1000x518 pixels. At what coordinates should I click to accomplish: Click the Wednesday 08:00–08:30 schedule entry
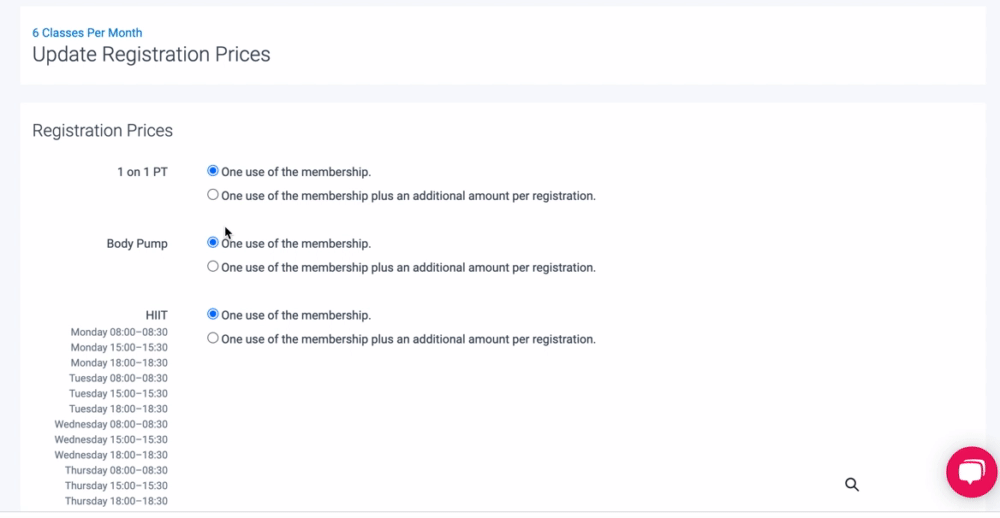(111, 424)
